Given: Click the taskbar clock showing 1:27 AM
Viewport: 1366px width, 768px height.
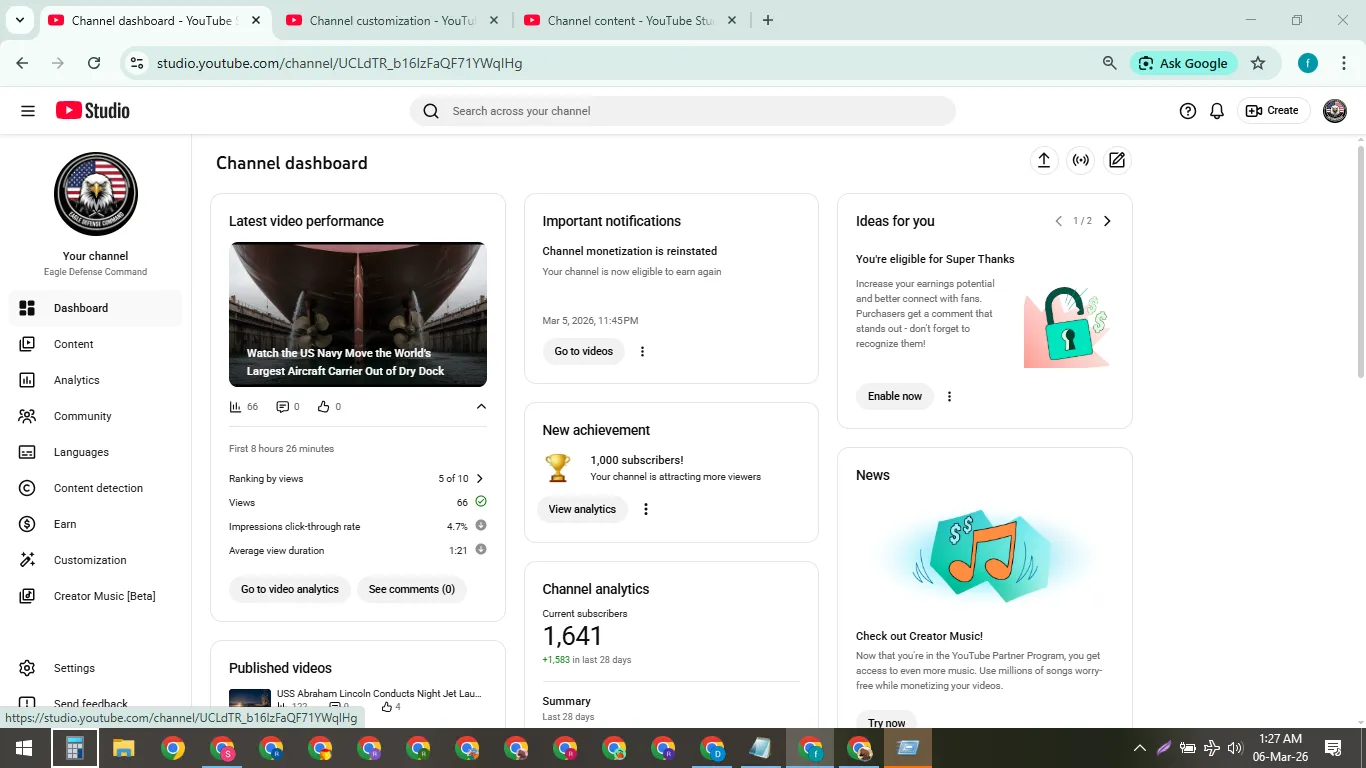Looking at the screenshot, I should [x=1280, y=748].
